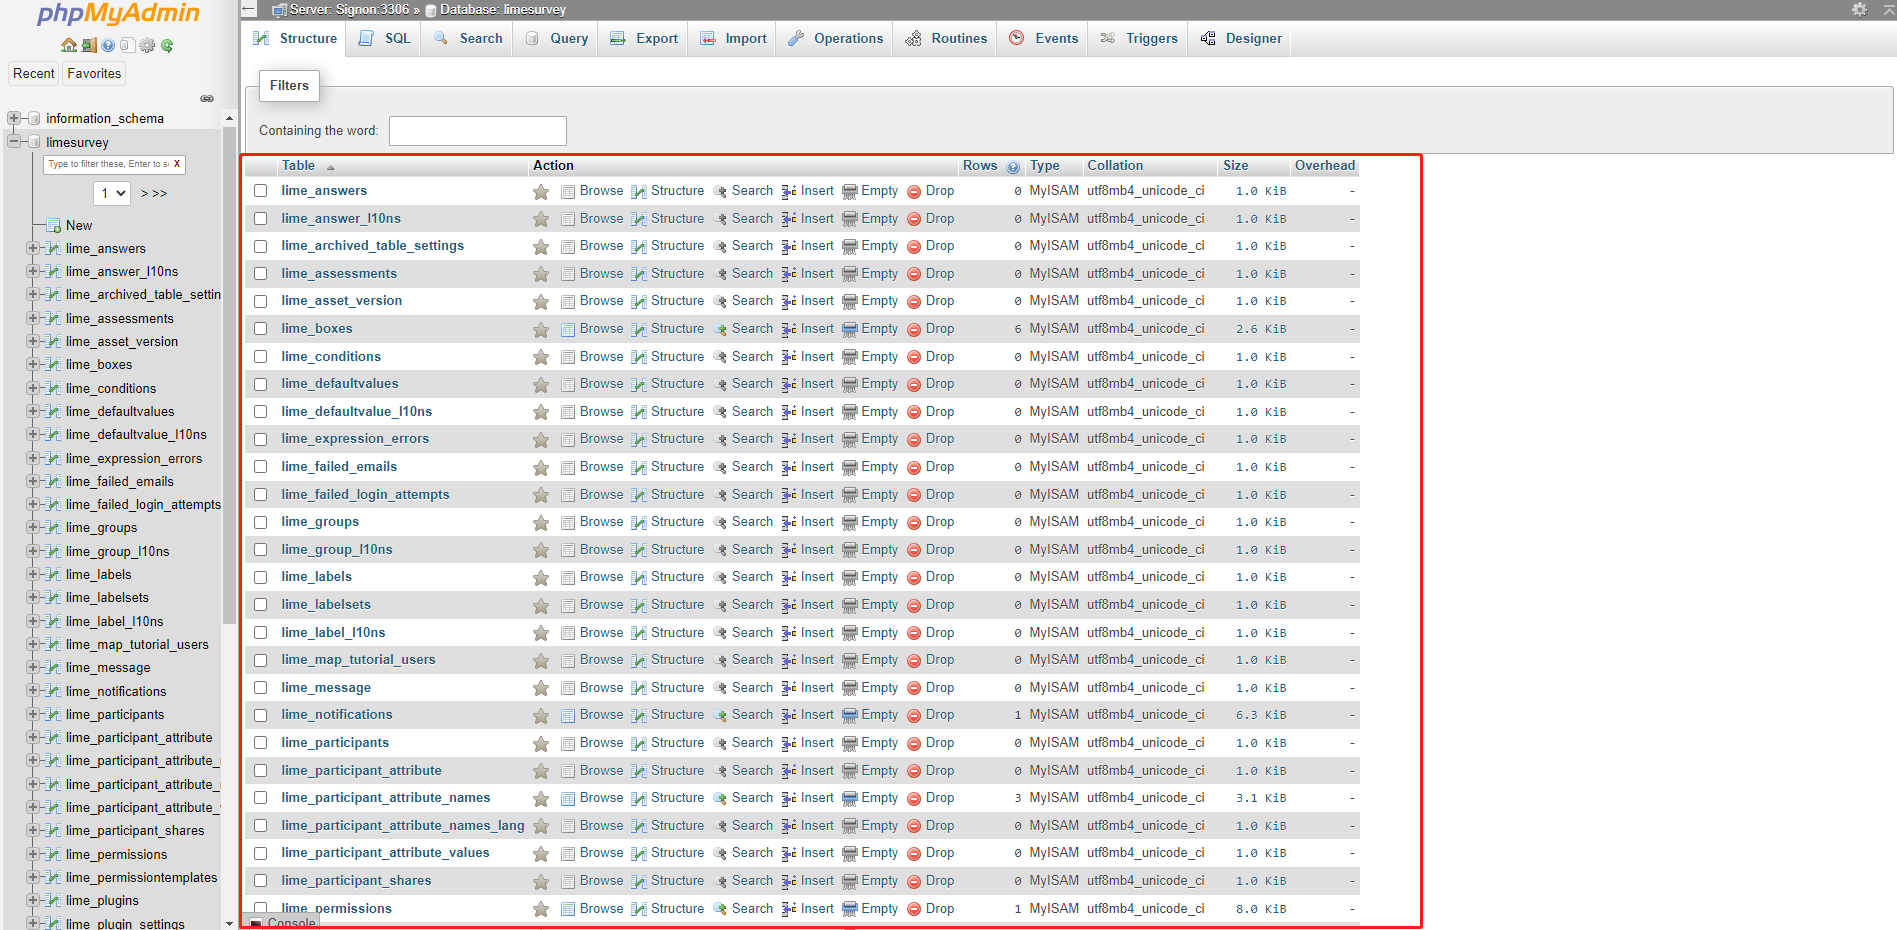Expand the information_schema database node

pyautogui.click(x=14, y=118)
